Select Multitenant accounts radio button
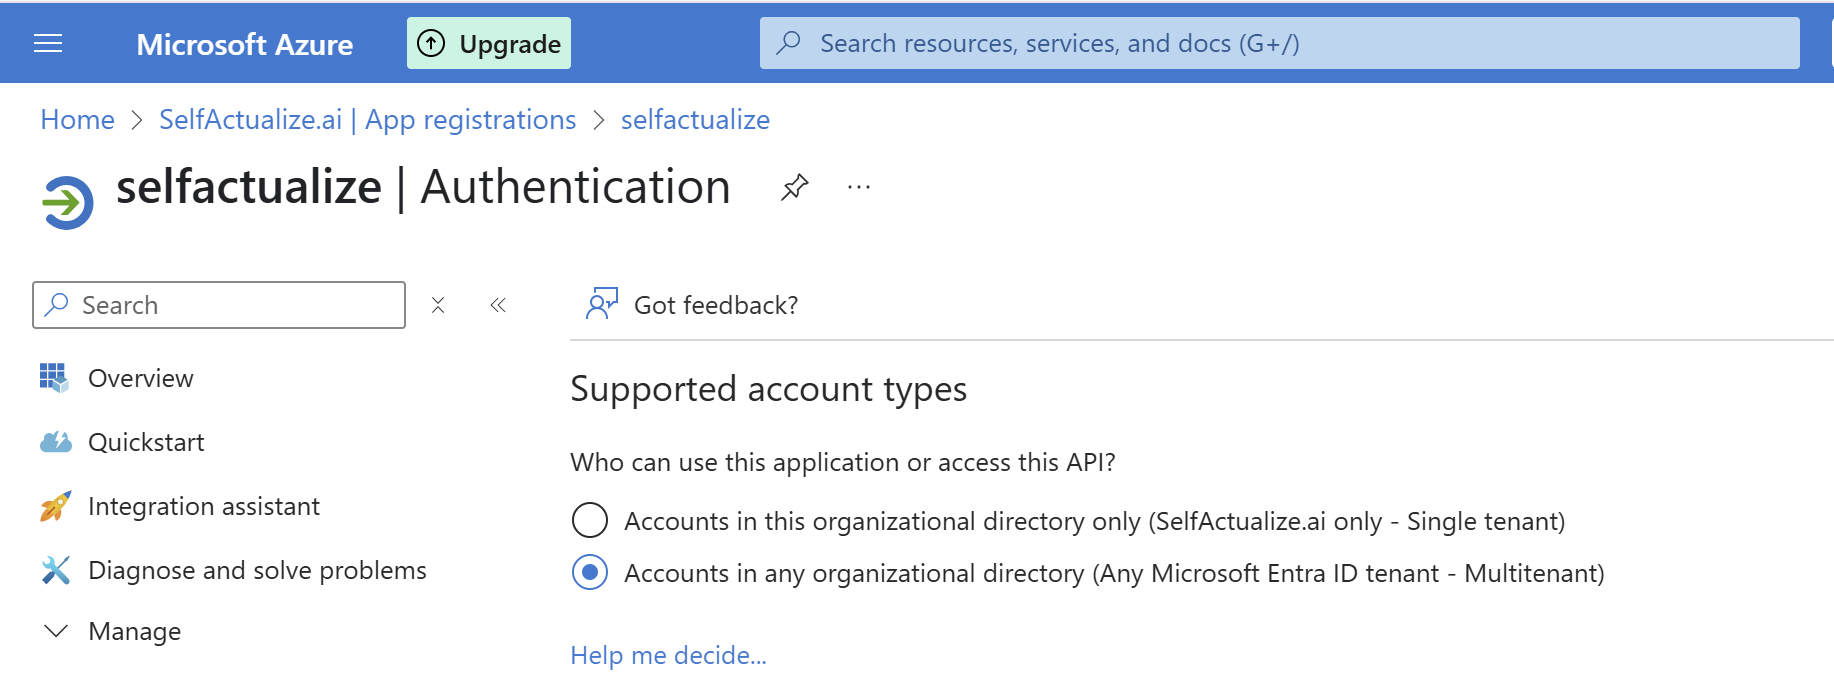The image size is (1834, 682). click(x=590, y=573)
